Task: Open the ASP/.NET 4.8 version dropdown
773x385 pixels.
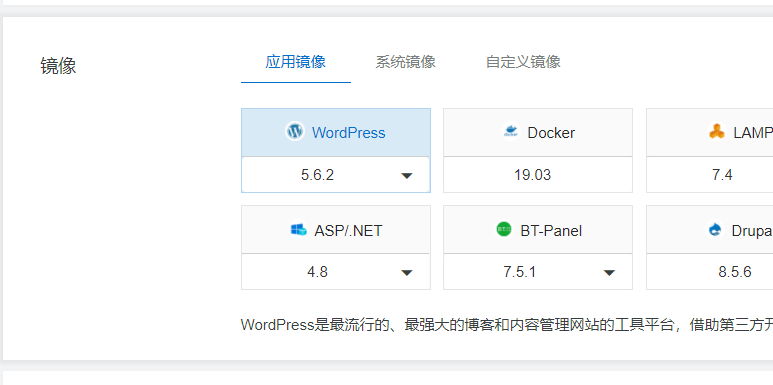Action: 336,272
